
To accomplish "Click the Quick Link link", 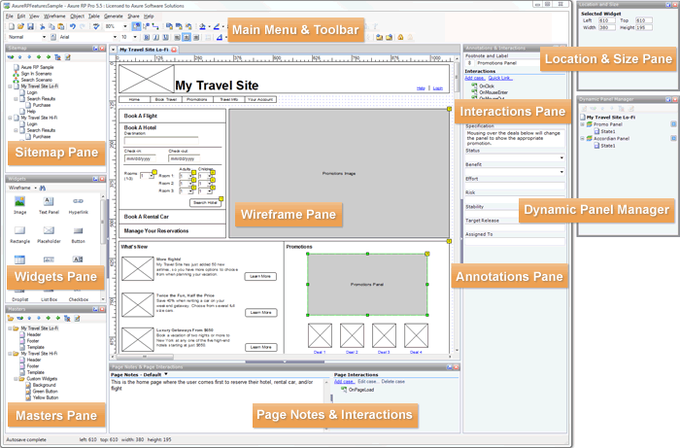I will [x=500, y=78].
